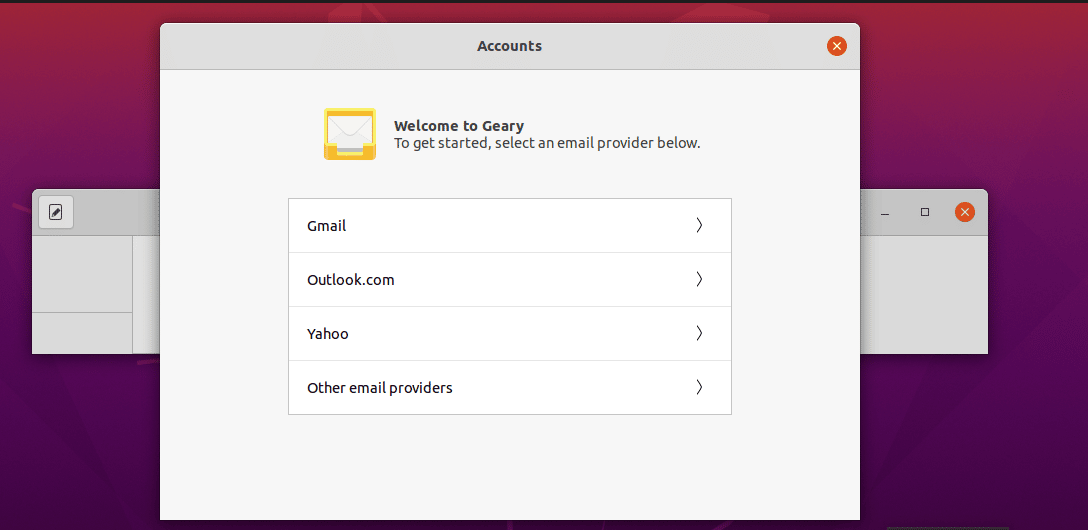Screen dimensions: 1088x530
Task: Expand the Other email providers chevron
Action: (699, 388)
